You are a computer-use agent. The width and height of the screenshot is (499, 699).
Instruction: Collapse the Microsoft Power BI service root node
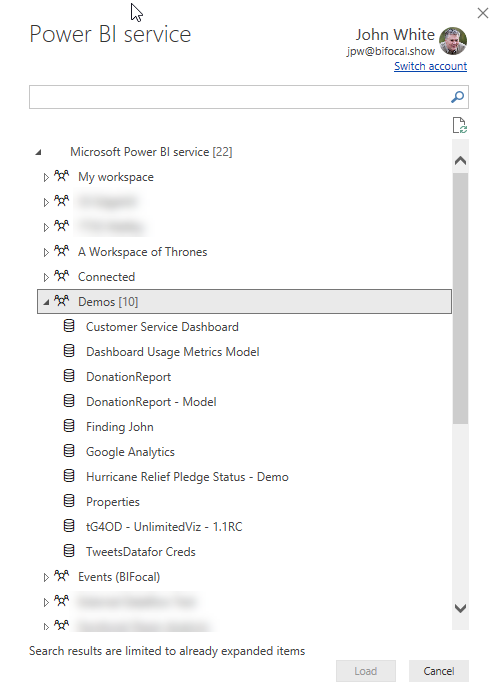[x=39, y=152]
